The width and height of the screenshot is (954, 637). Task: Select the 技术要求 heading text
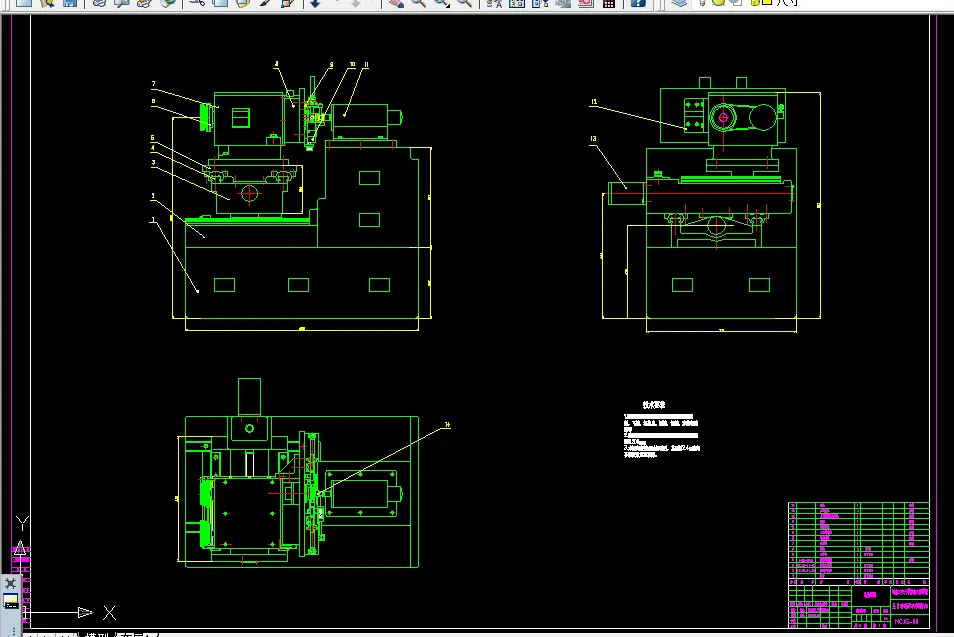click(654, 405)
